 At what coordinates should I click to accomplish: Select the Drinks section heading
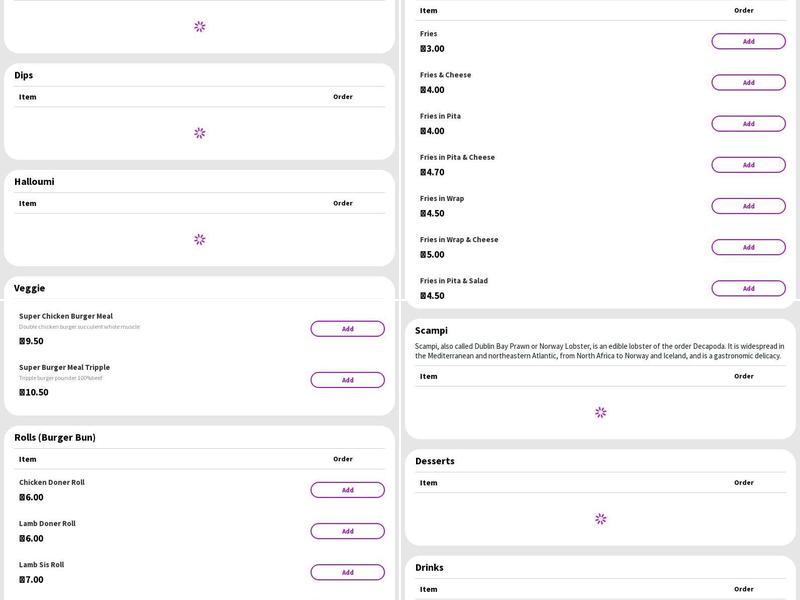point(429,568)
